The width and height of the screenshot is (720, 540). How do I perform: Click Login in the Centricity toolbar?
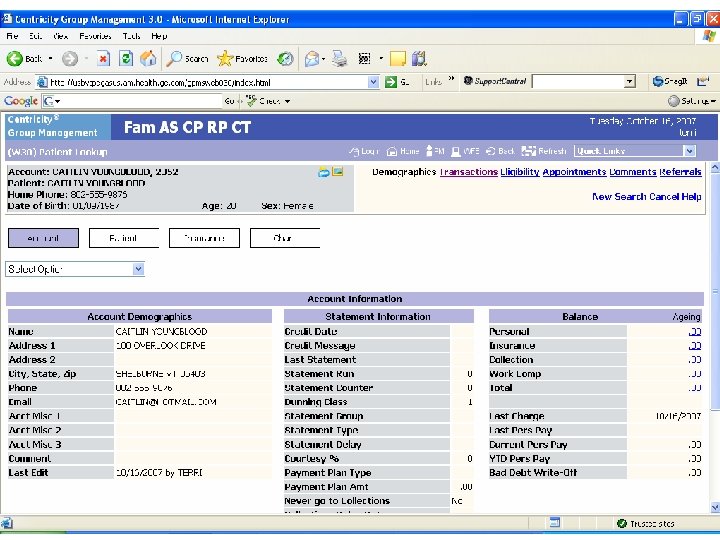point(364,151)
